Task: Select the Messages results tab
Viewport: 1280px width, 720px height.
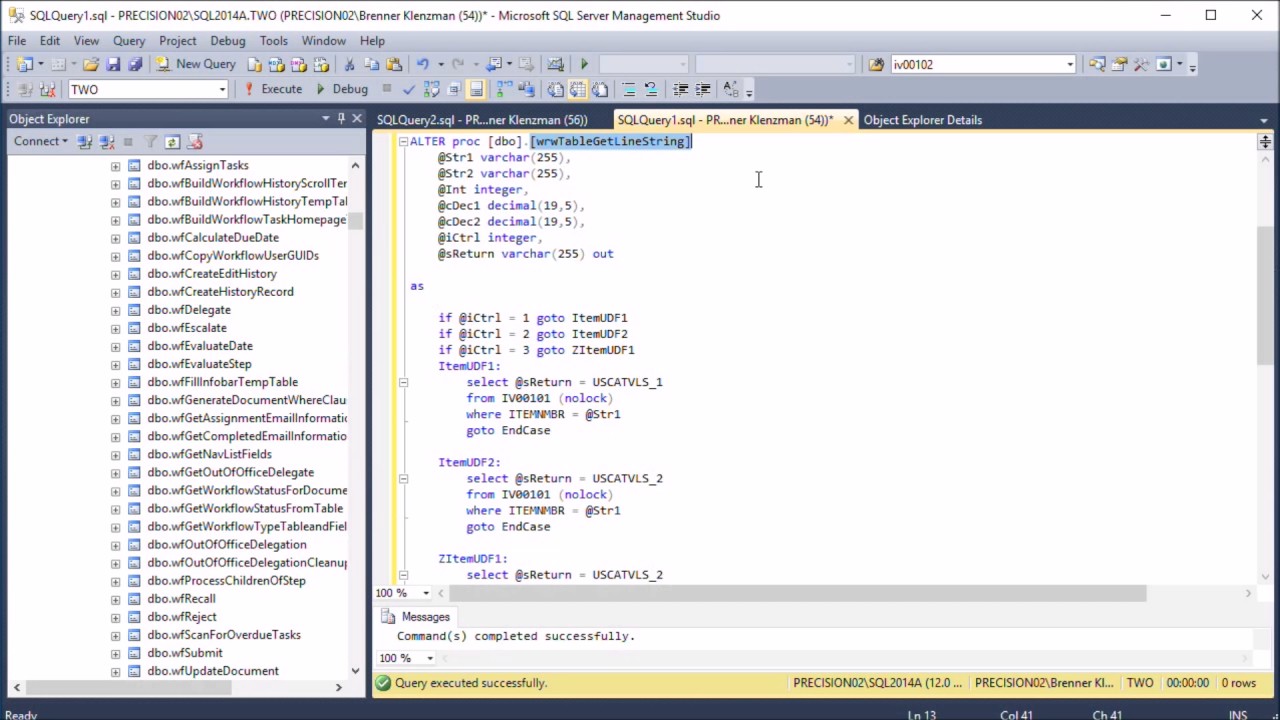Action: 416,617
